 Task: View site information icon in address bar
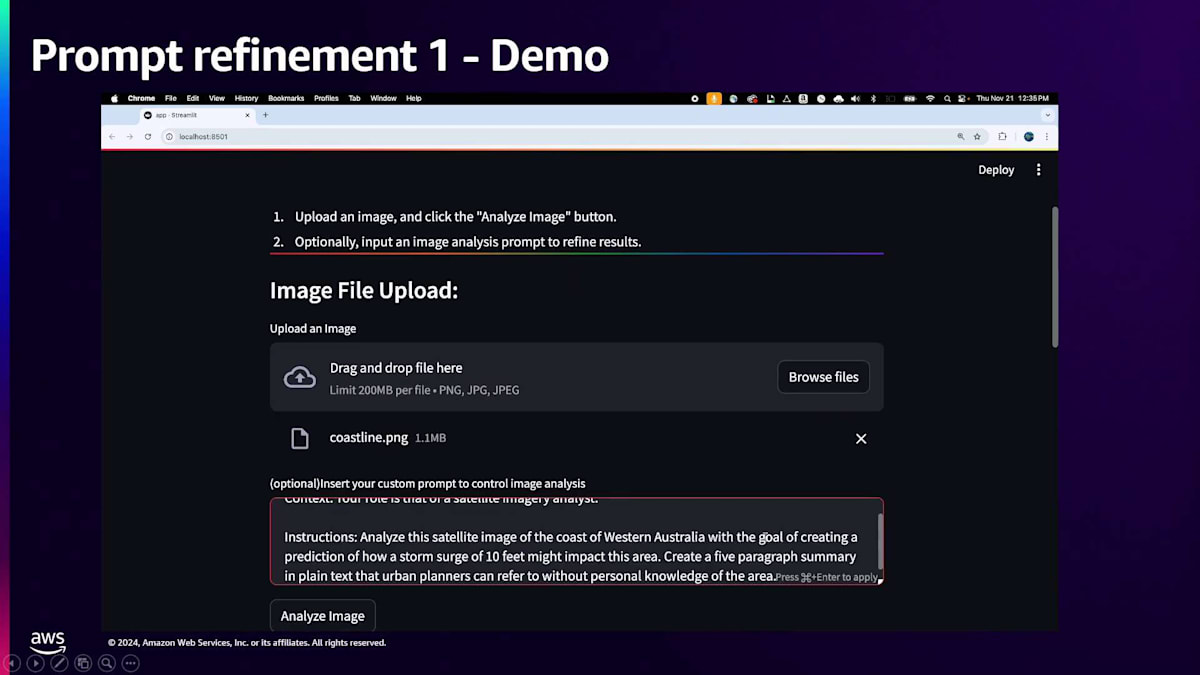click(170, 136)
